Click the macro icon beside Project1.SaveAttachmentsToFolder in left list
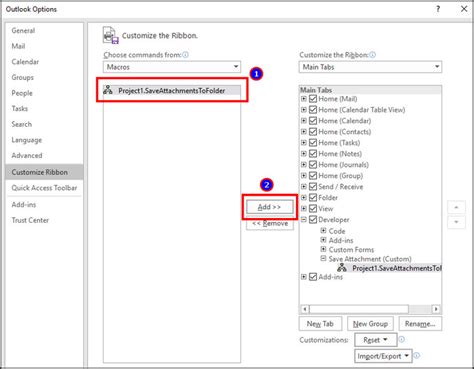 tap(108, 90)
